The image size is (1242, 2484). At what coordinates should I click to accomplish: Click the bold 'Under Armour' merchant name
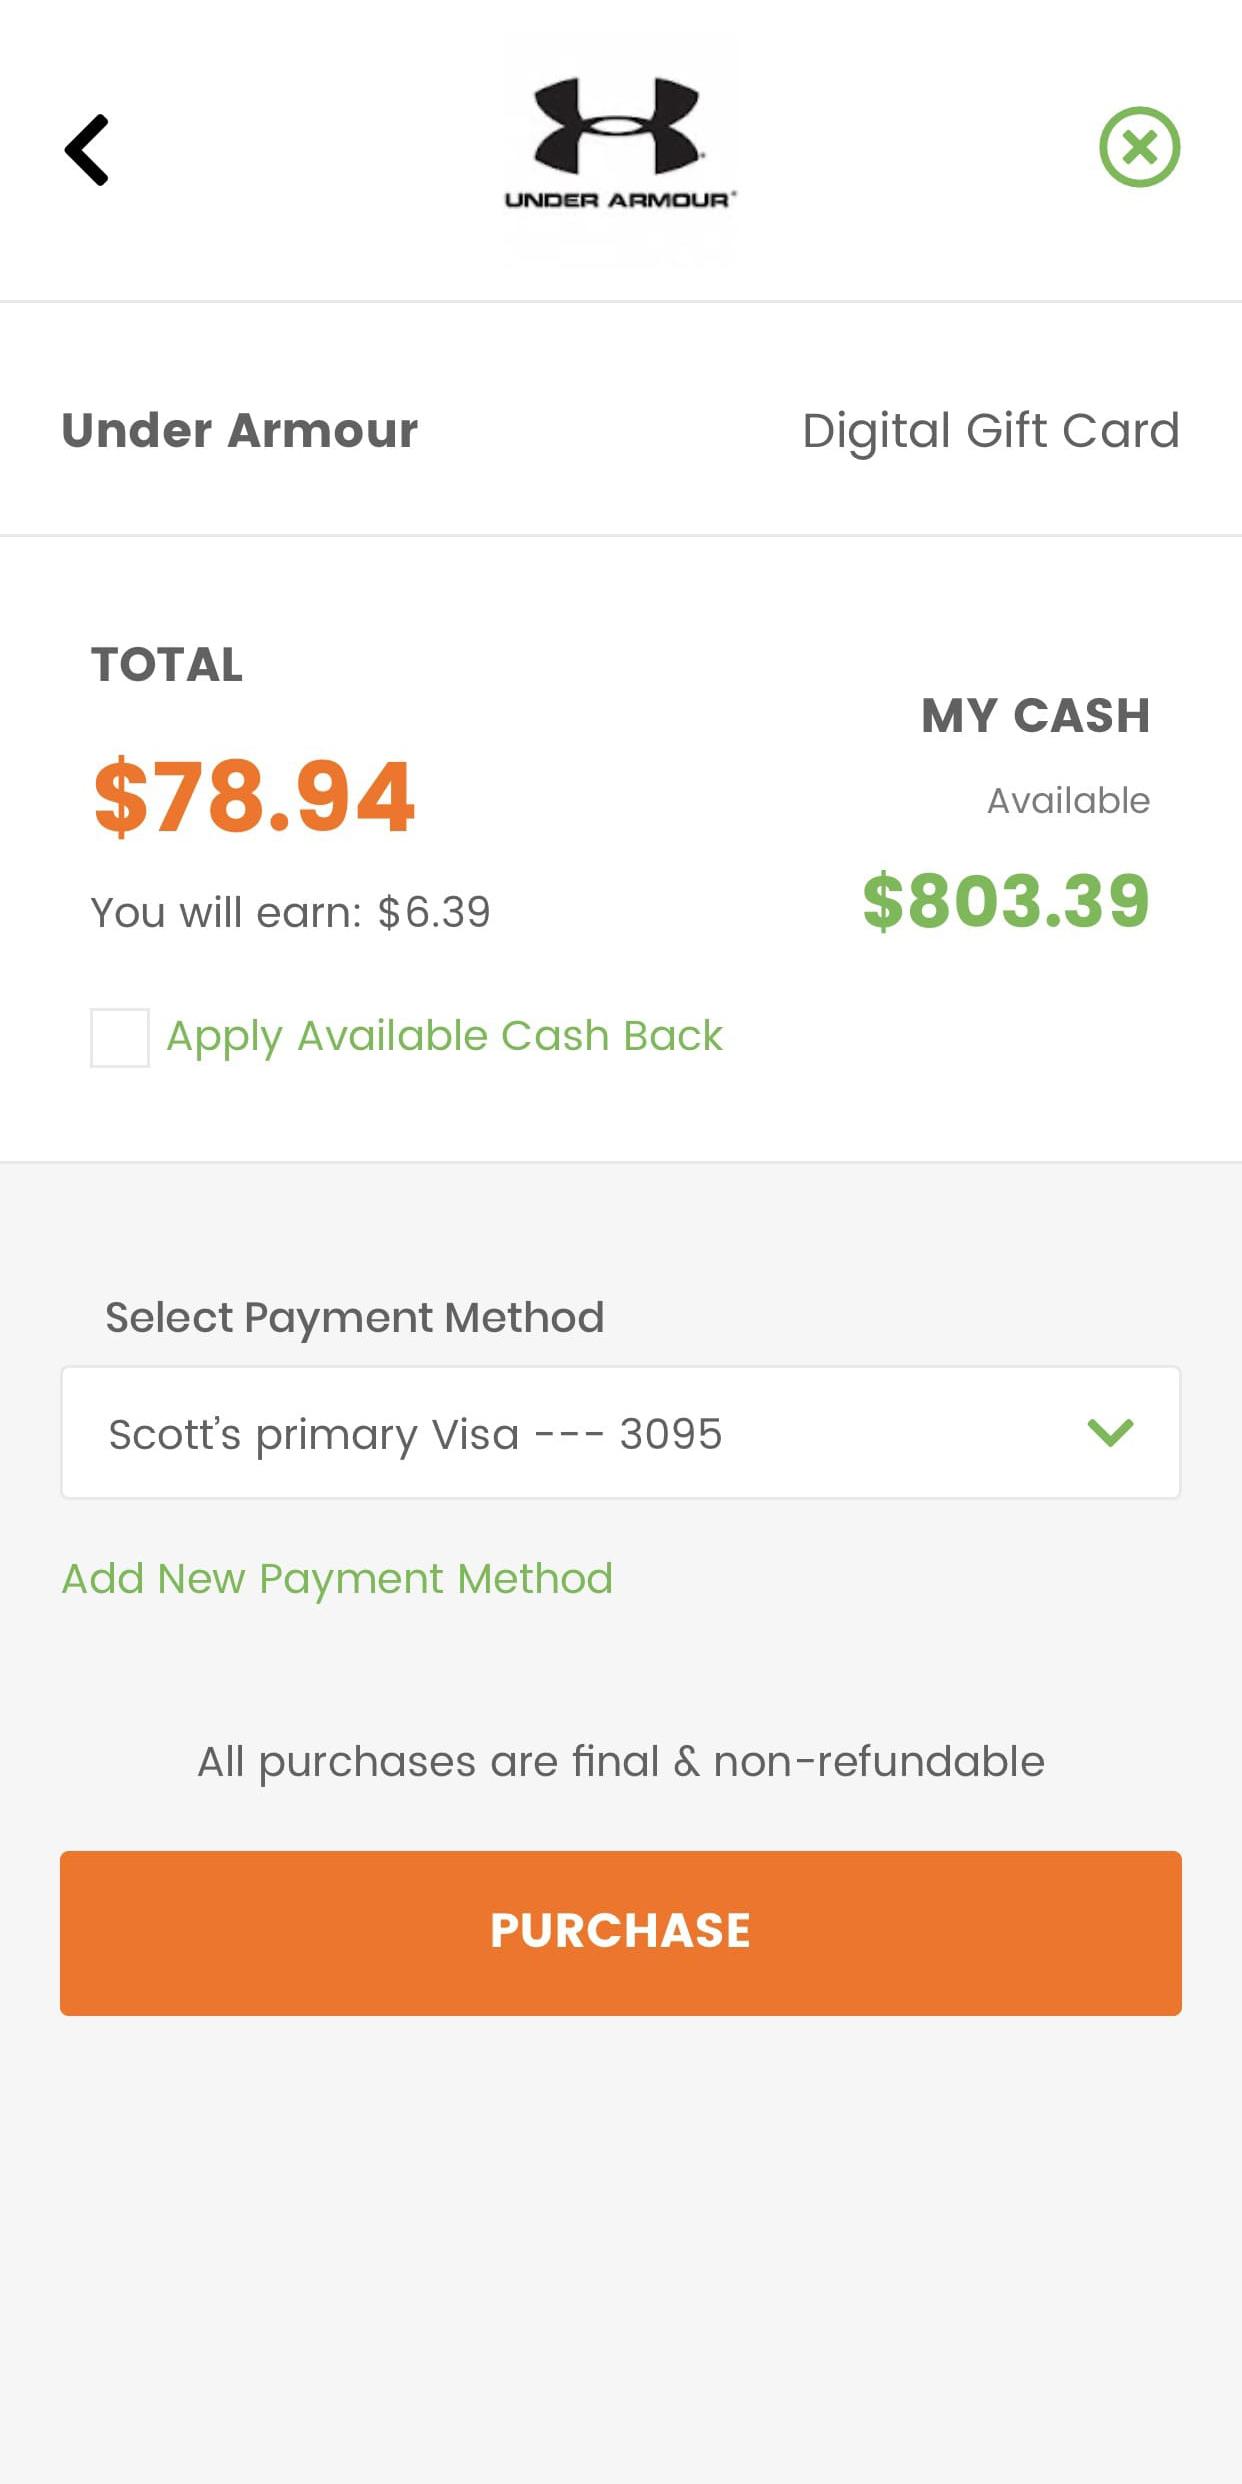coord(239,431)
